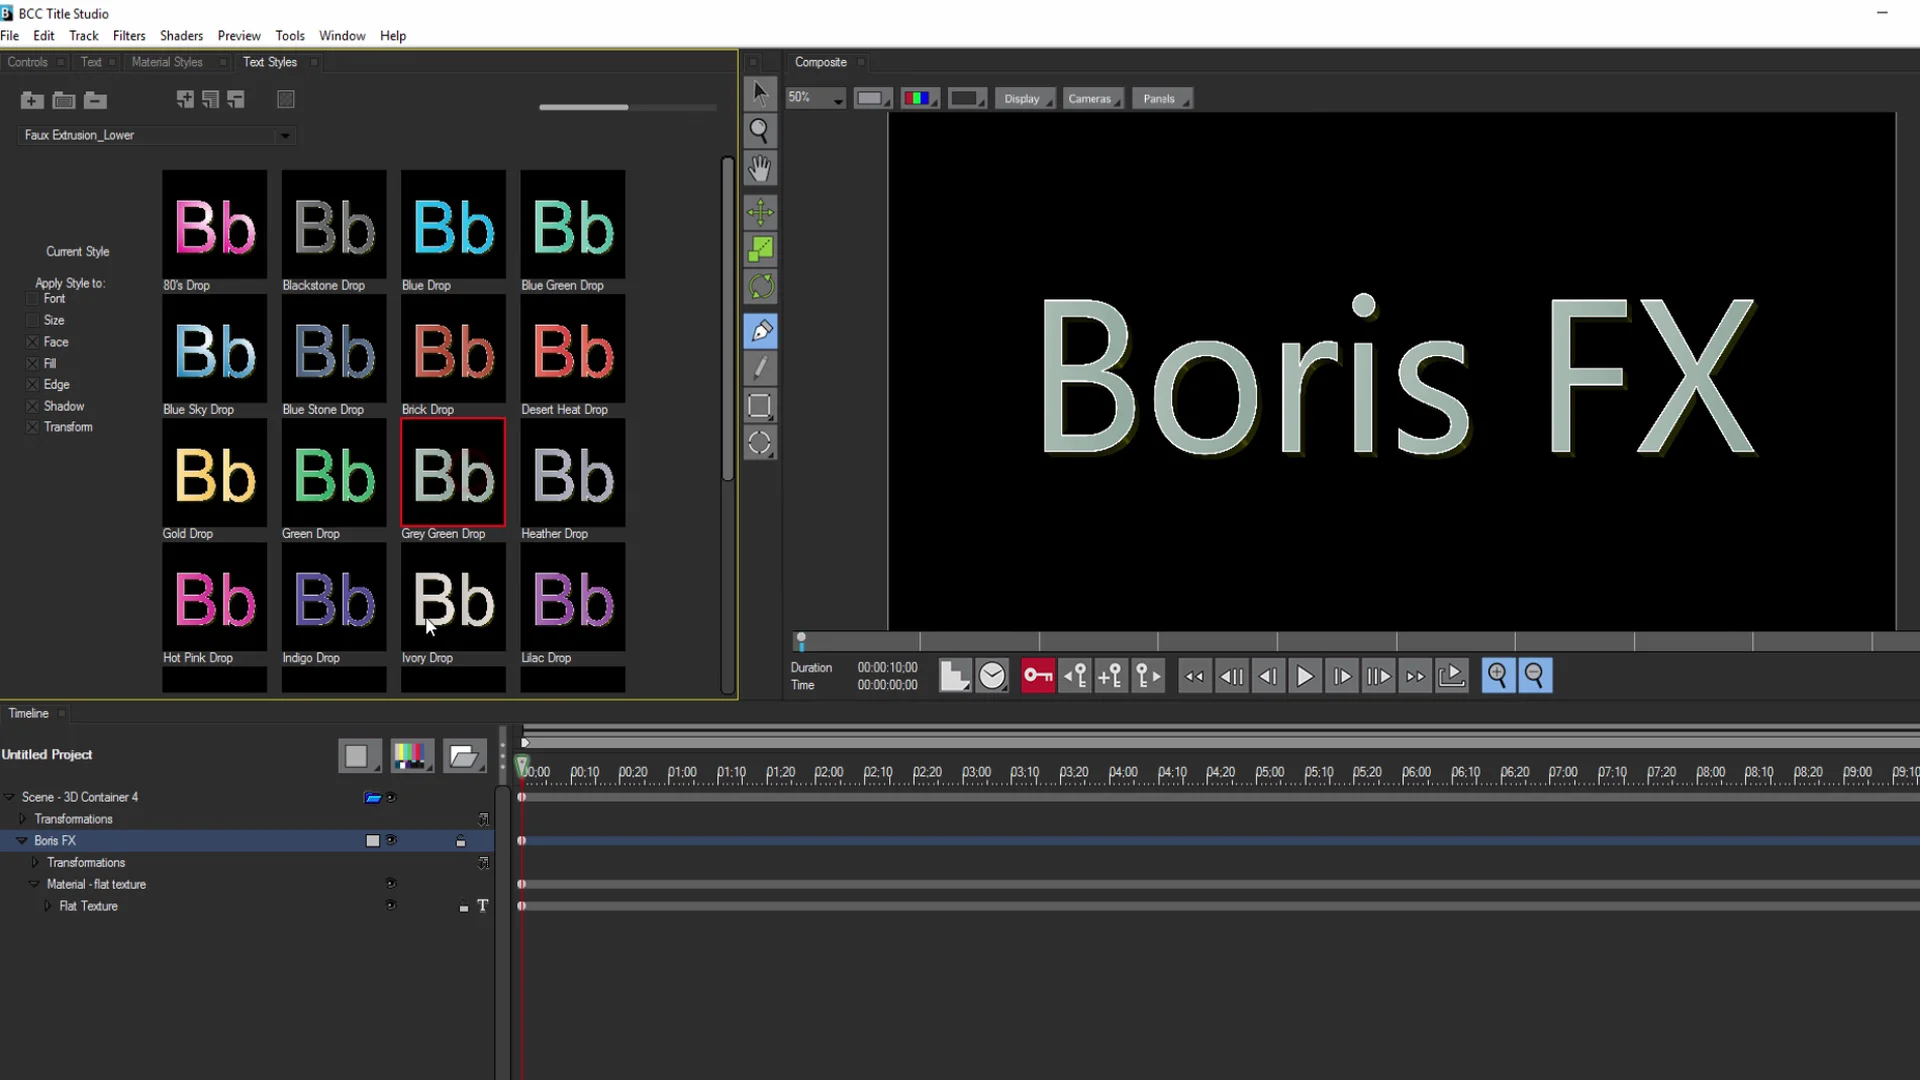Screen dimensions: 1920x1080
Task: Select the Brick Drop style thumbnail
Action: tap(452, 350)
